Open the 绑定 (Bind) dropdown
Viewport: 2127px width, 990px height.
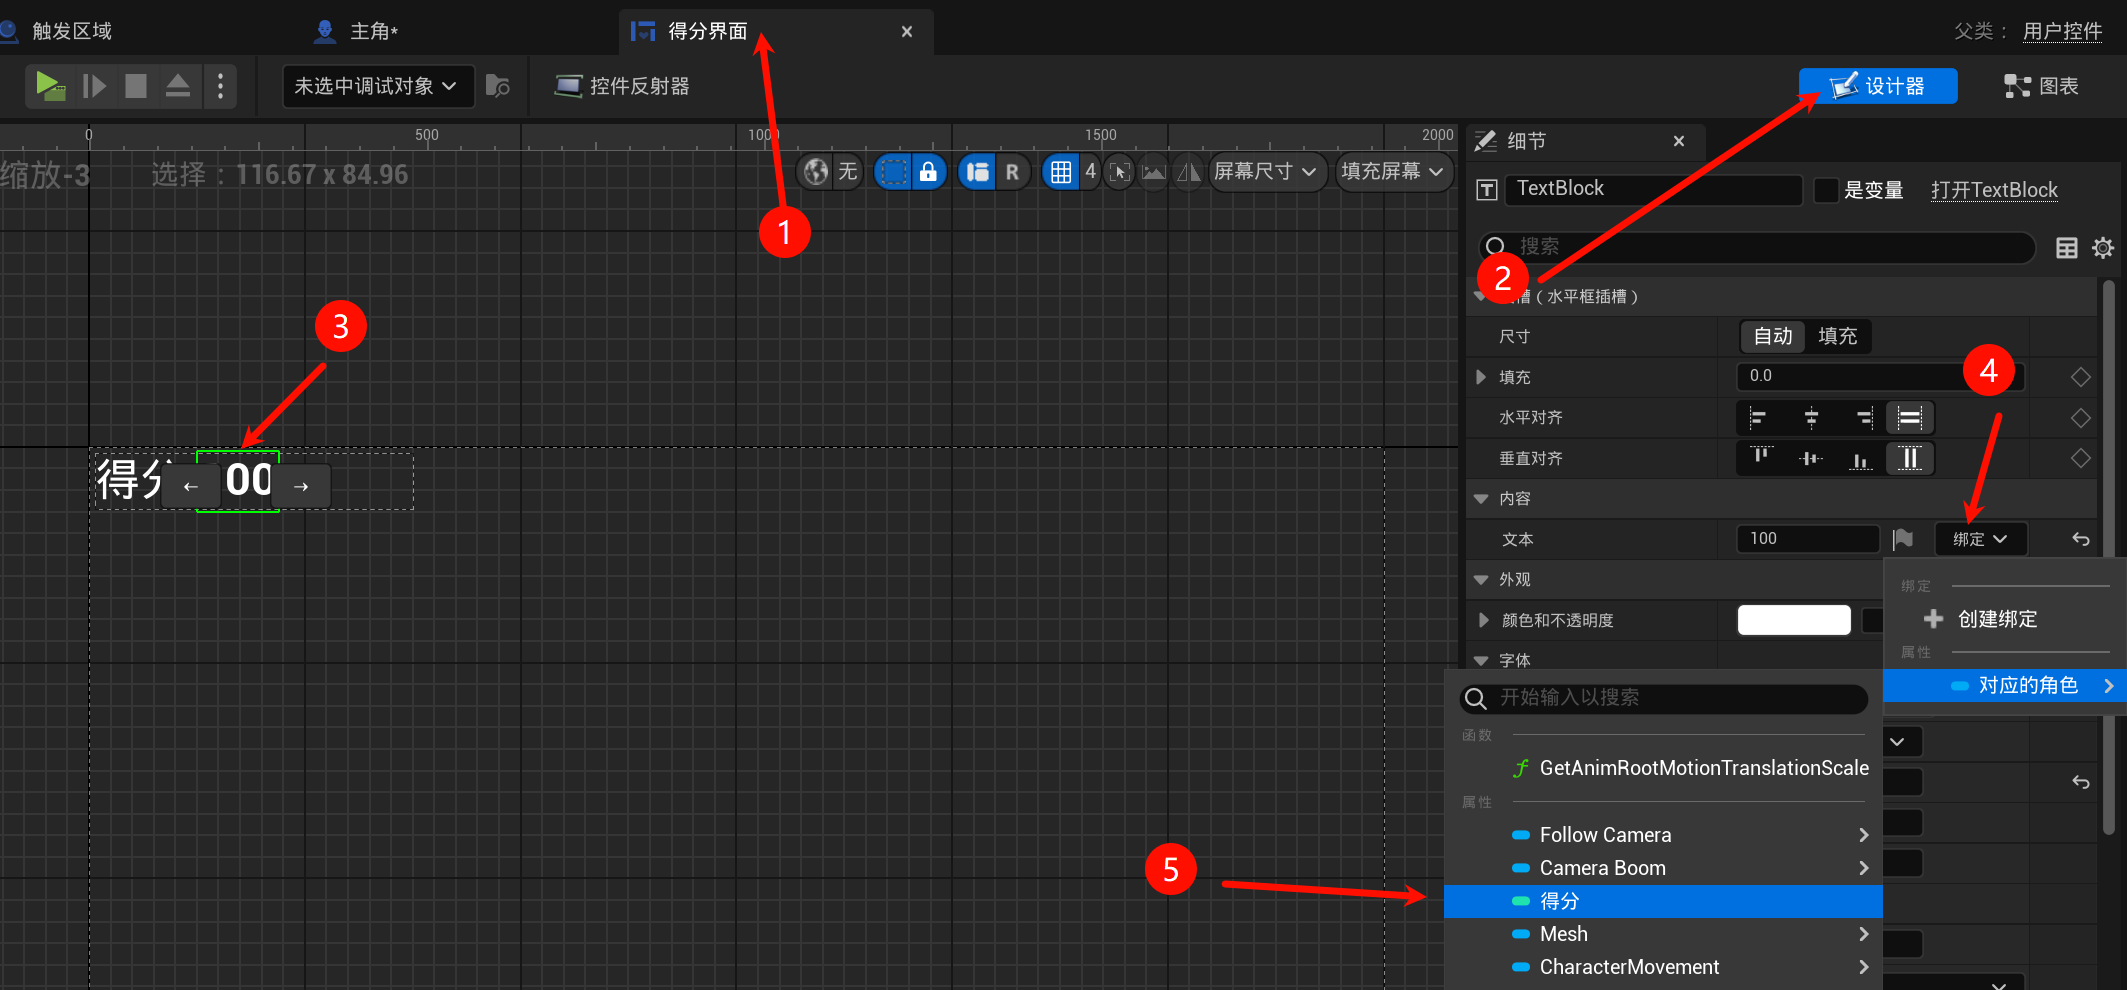click(x=1980, y=540)
